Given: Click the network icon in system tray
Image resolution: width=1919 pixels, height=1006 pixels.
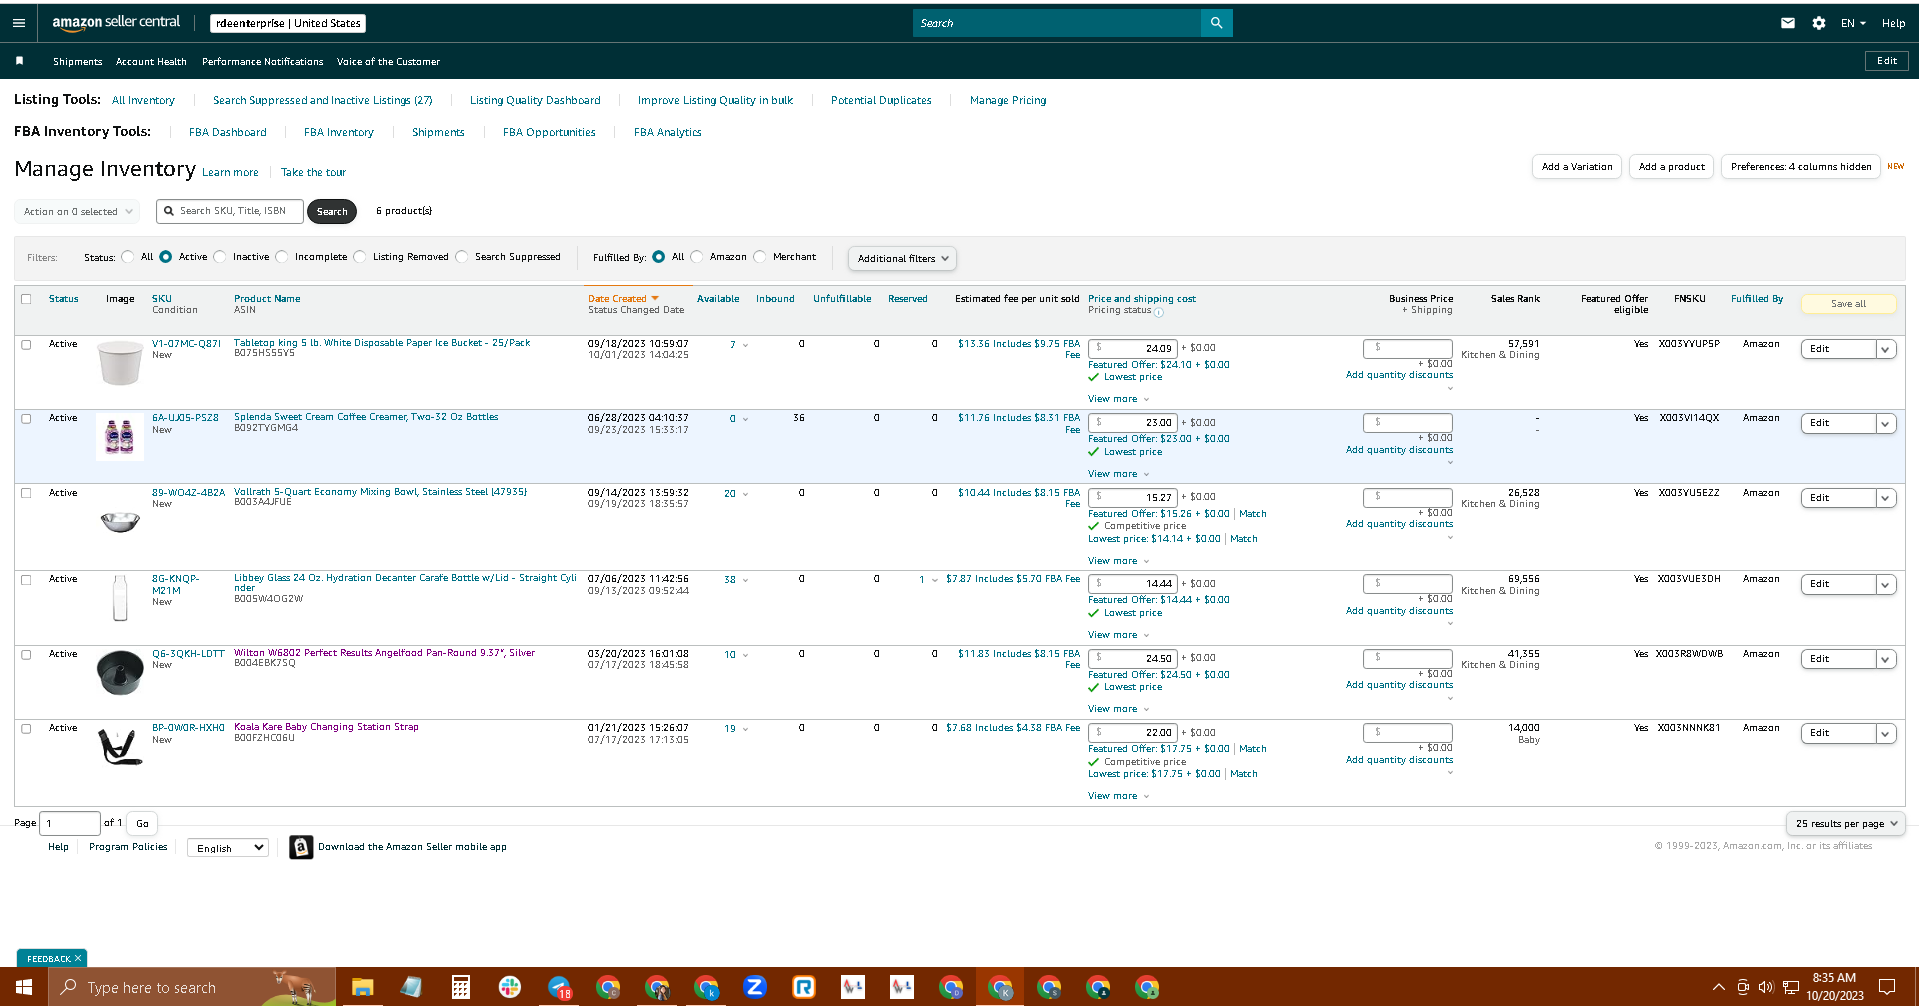Looking at the screenshot, I should (x=1791, y=987).
